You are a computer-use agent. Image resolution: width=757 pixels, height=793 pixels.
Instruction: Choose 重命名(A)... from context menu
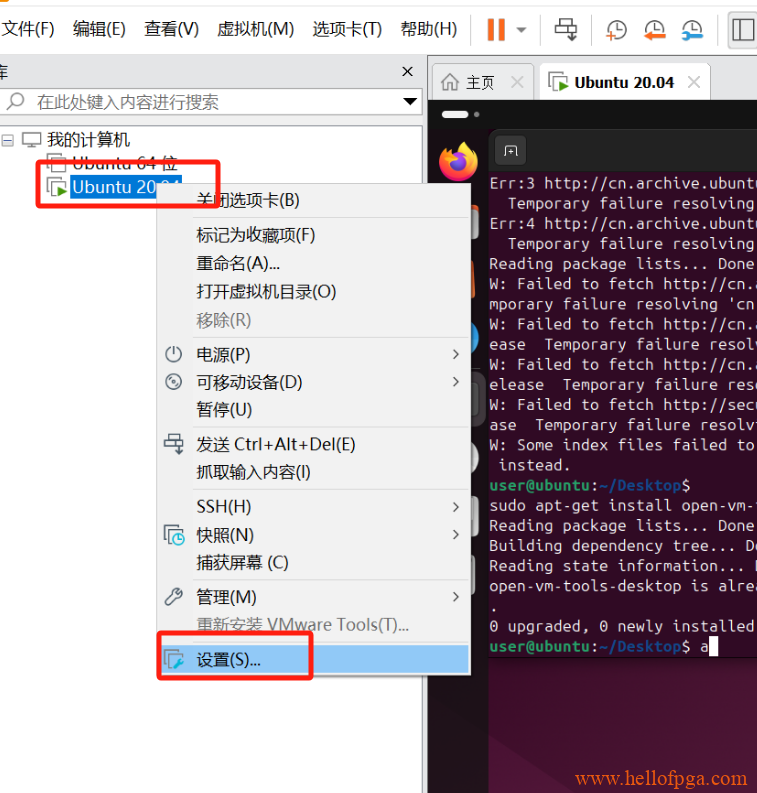click(x=314, y=263)
